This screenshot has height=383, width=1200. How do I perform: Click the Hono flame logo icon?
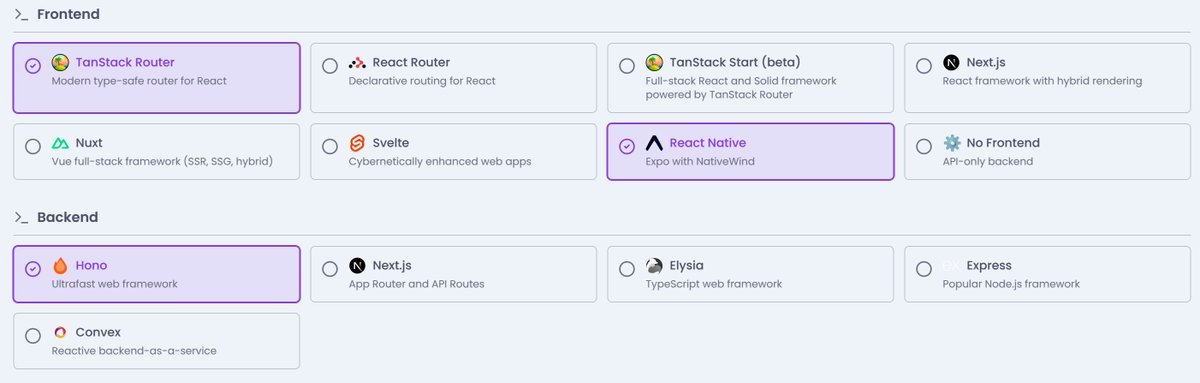click(60, 266)
